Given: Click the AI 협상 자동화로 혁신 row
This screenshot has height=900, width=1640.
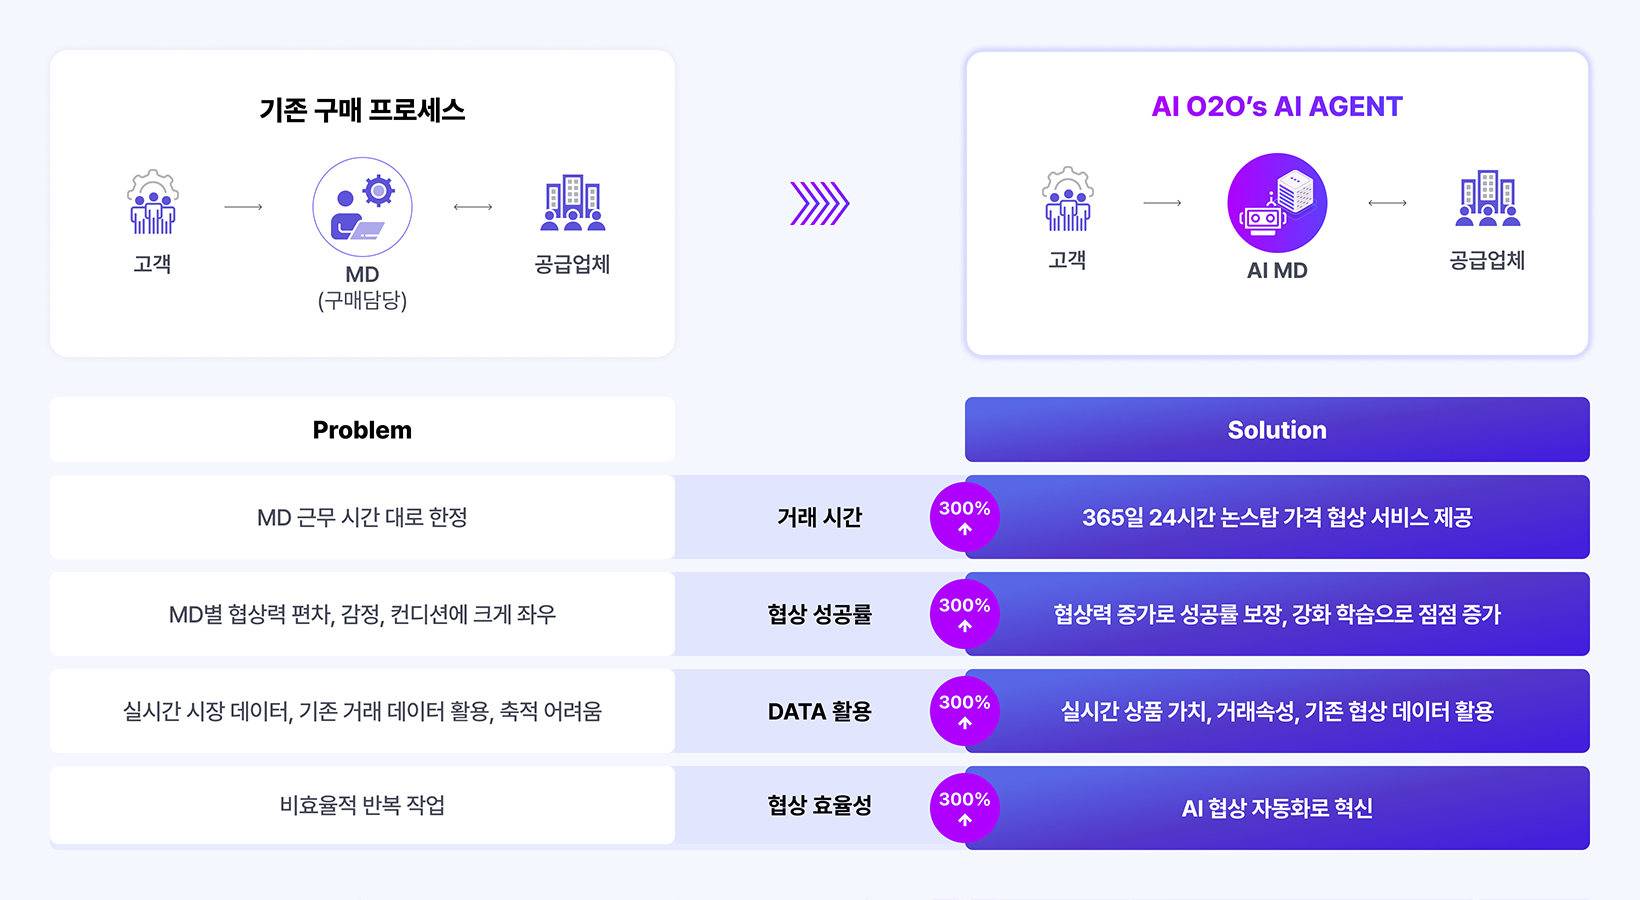Looking at the screenshot, I should point(1277,808).
